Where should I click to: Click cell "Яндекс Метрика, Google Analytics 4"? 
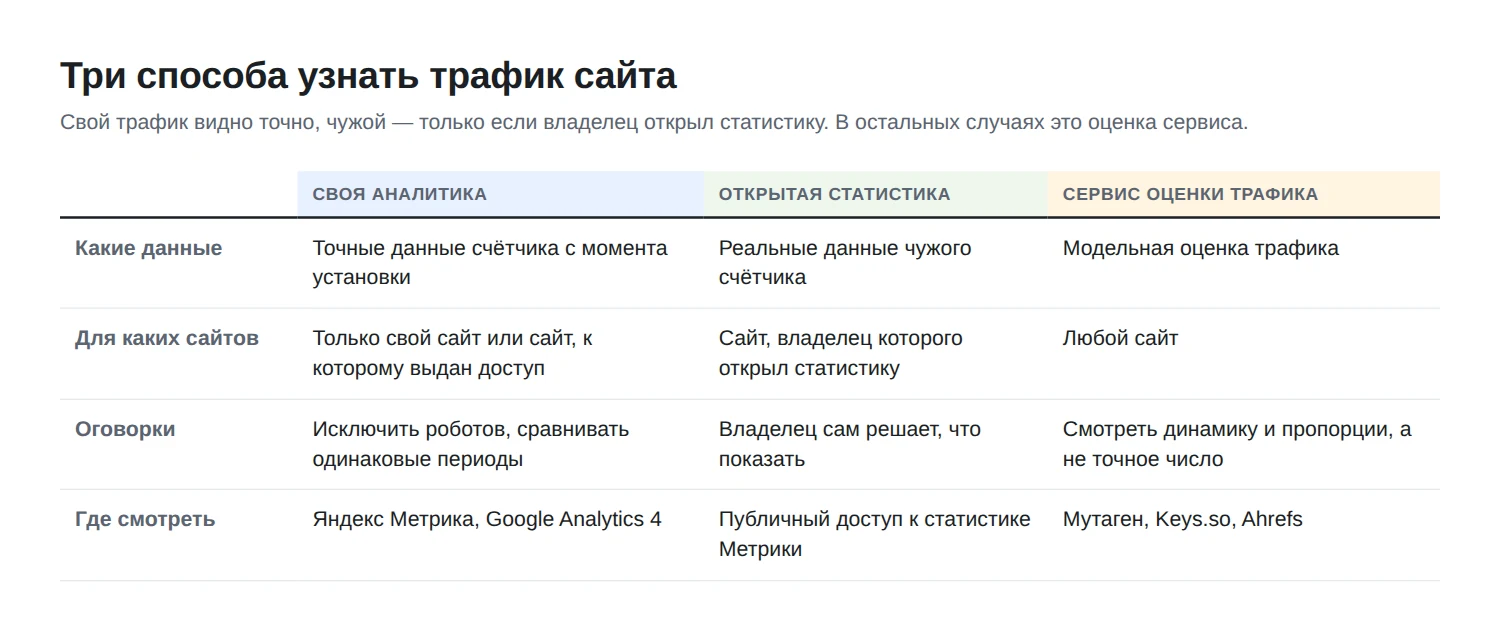500,535
